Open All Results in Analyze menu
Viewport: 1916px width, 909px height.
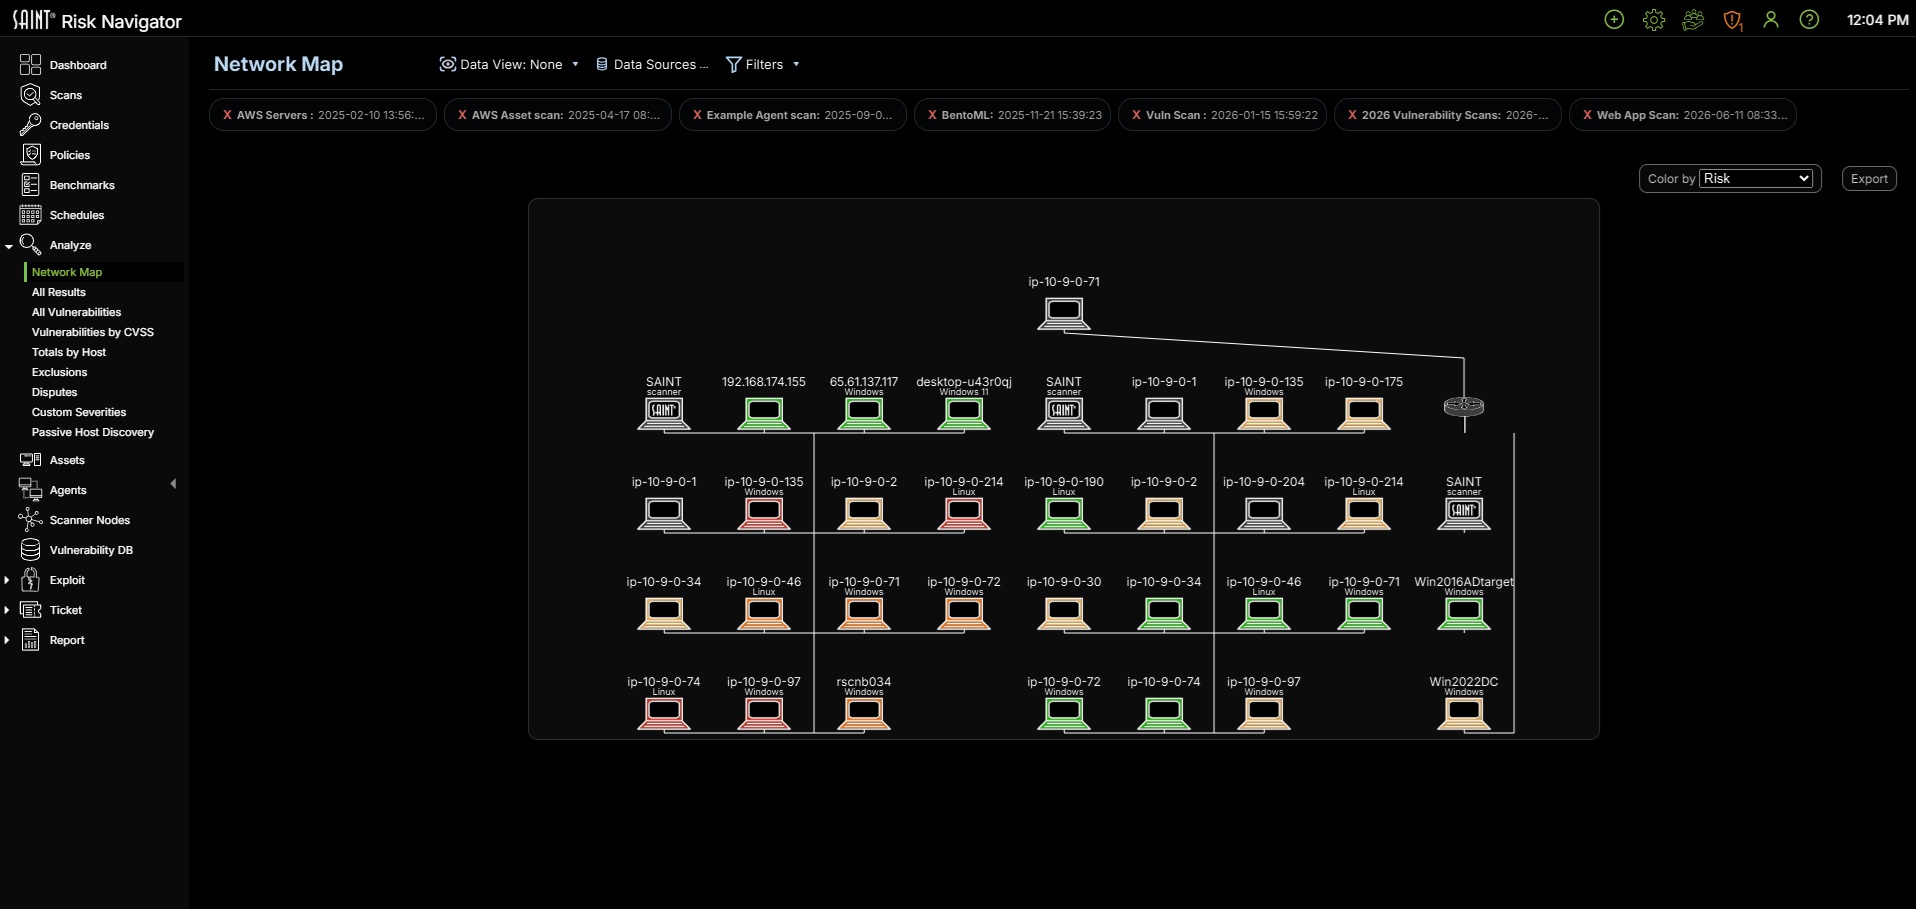pos(59,292)
